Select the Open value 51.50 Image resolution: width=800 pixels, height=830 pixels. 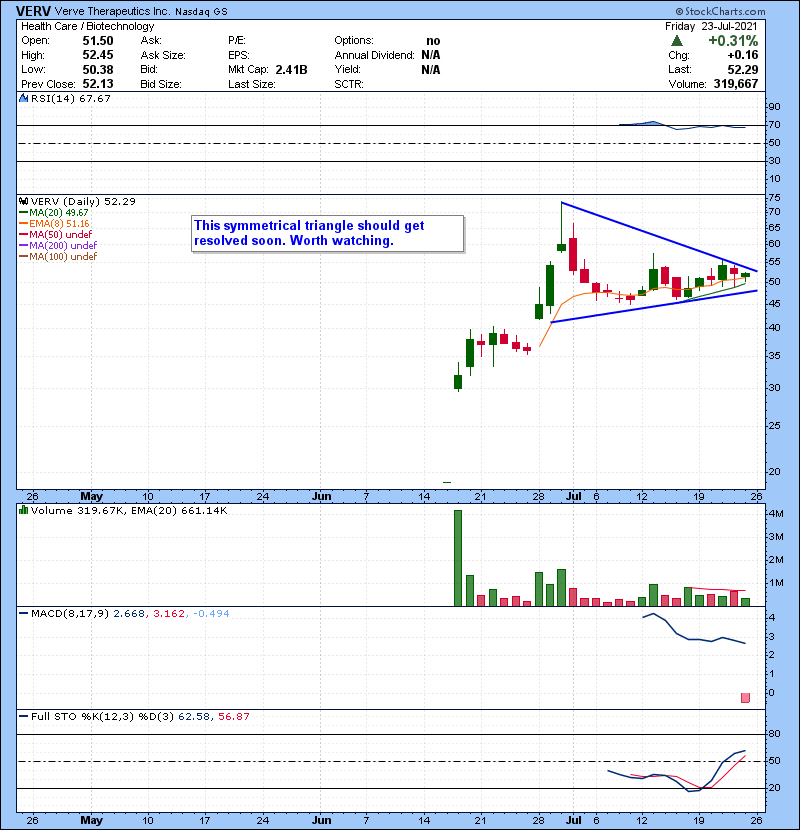pos(98,41)
